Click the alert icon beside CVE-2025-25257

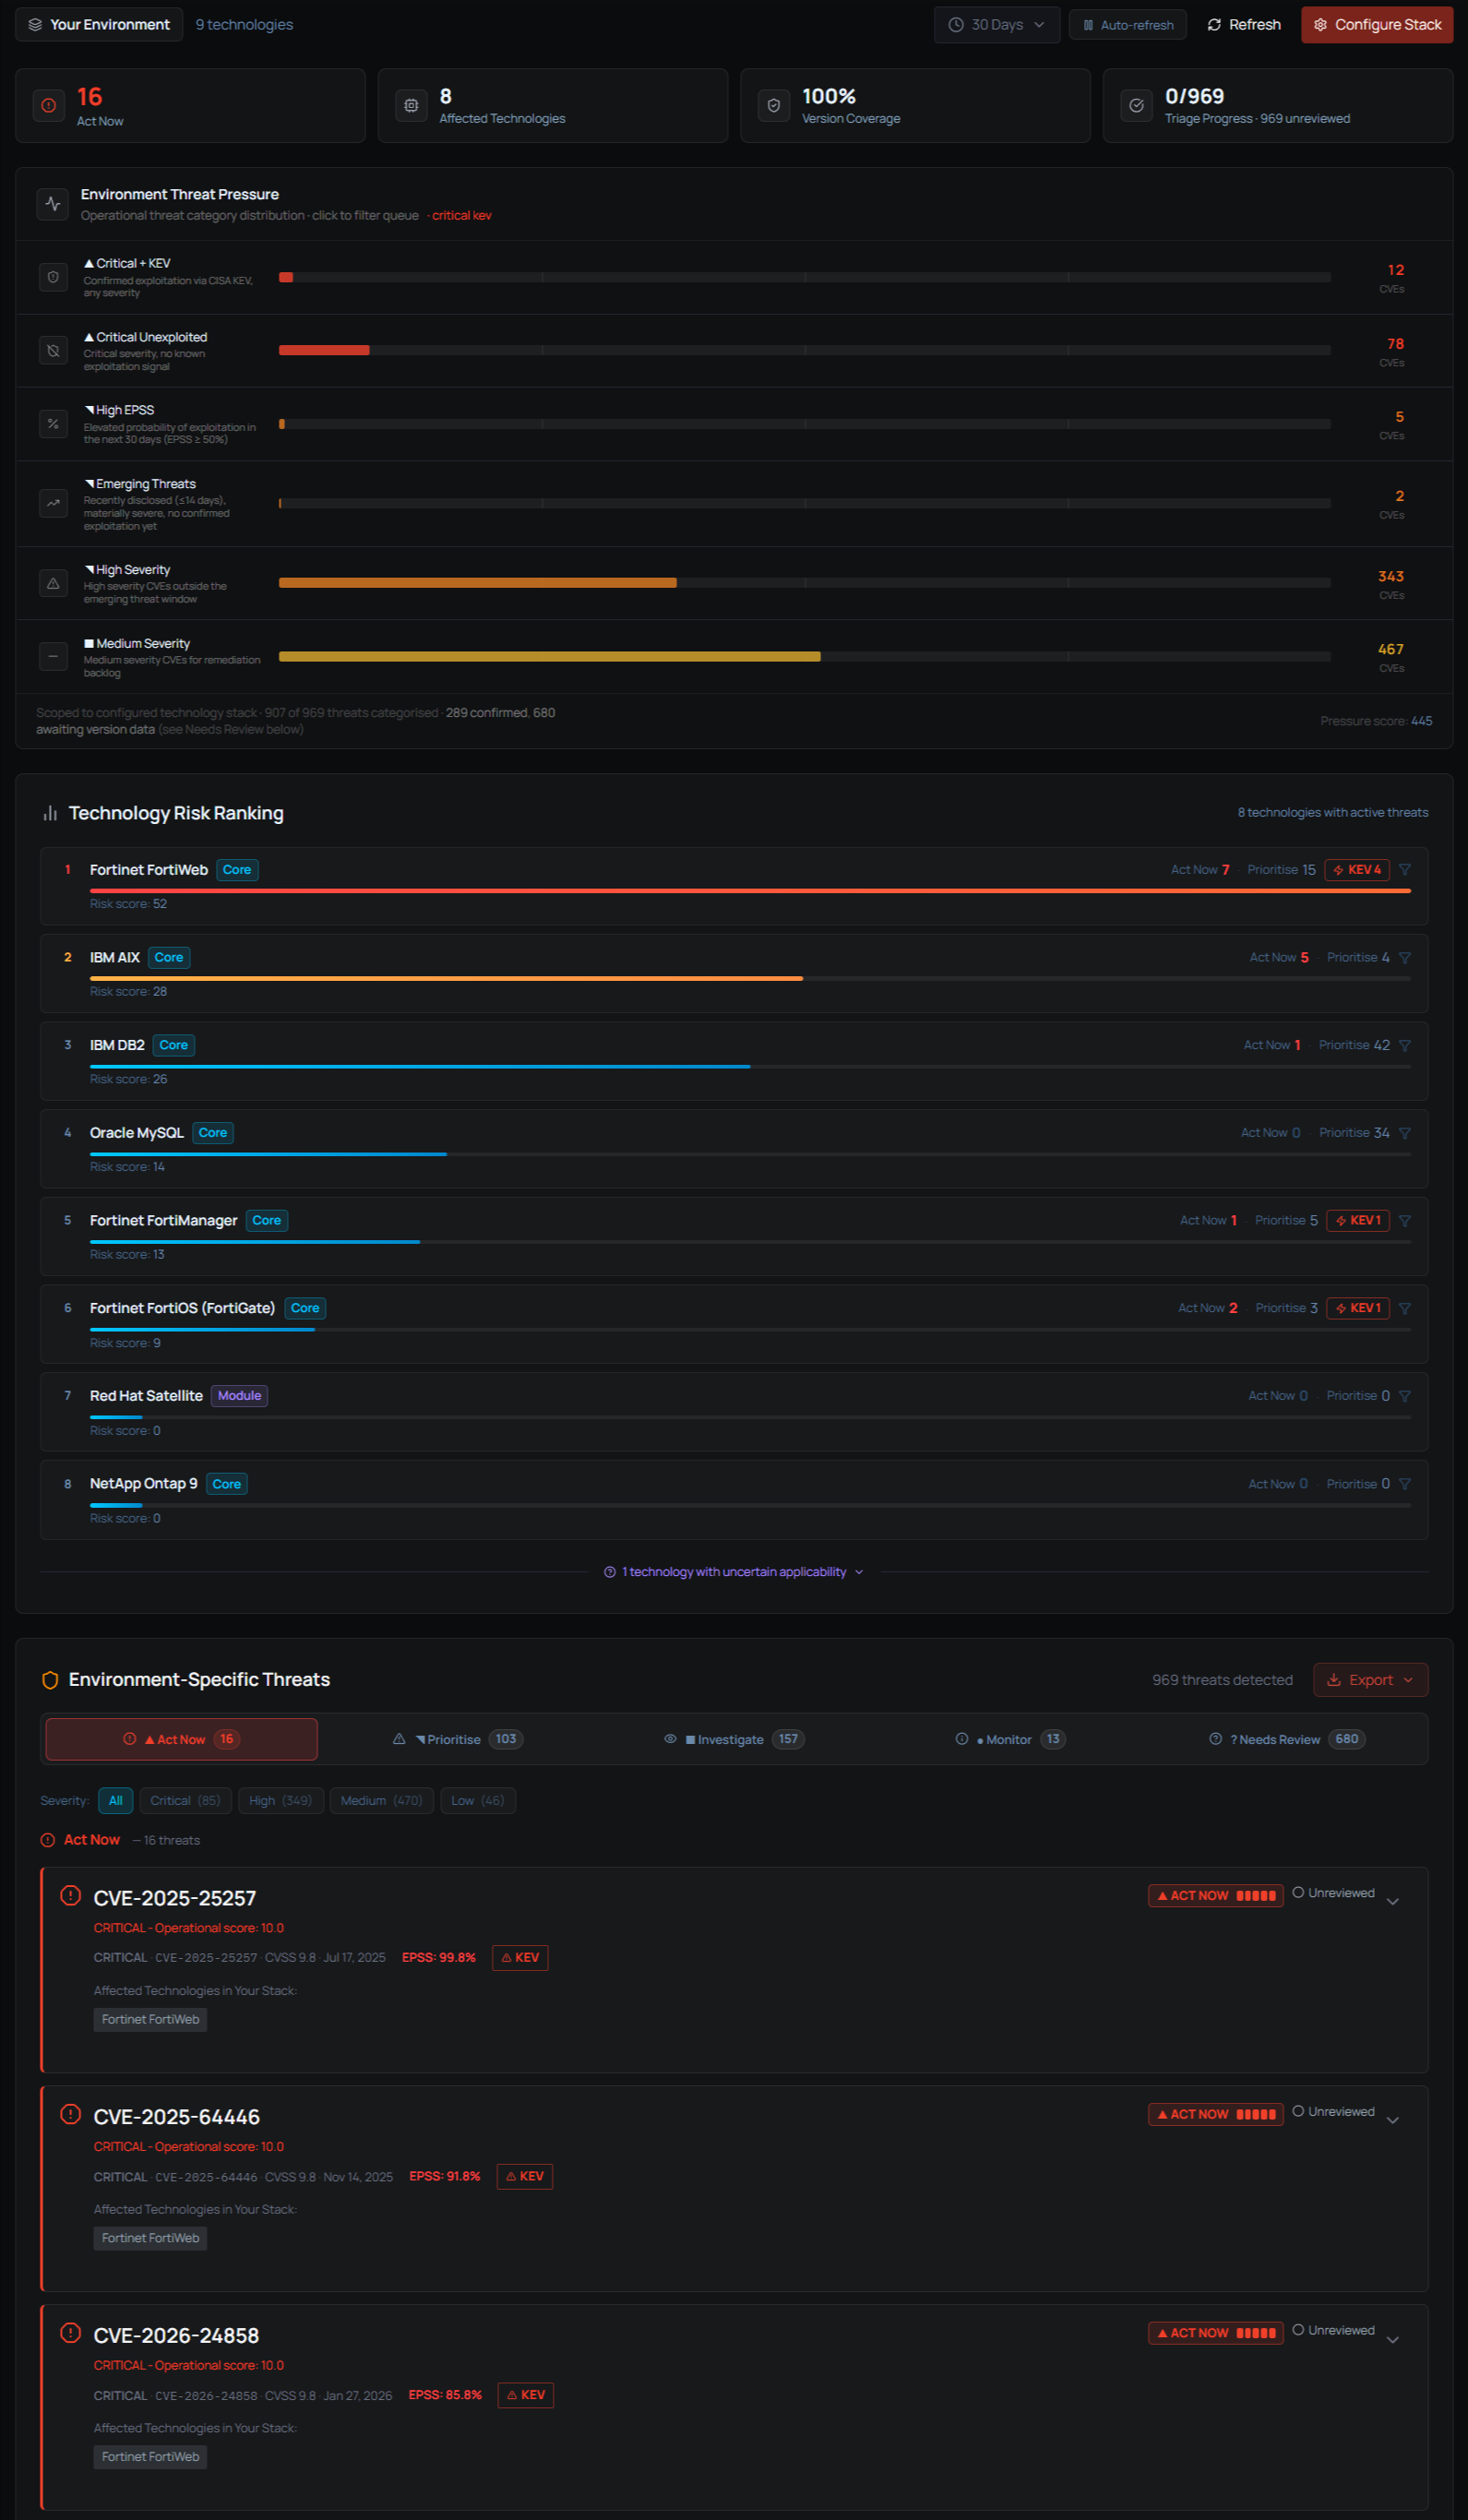tap(70, 1895)
